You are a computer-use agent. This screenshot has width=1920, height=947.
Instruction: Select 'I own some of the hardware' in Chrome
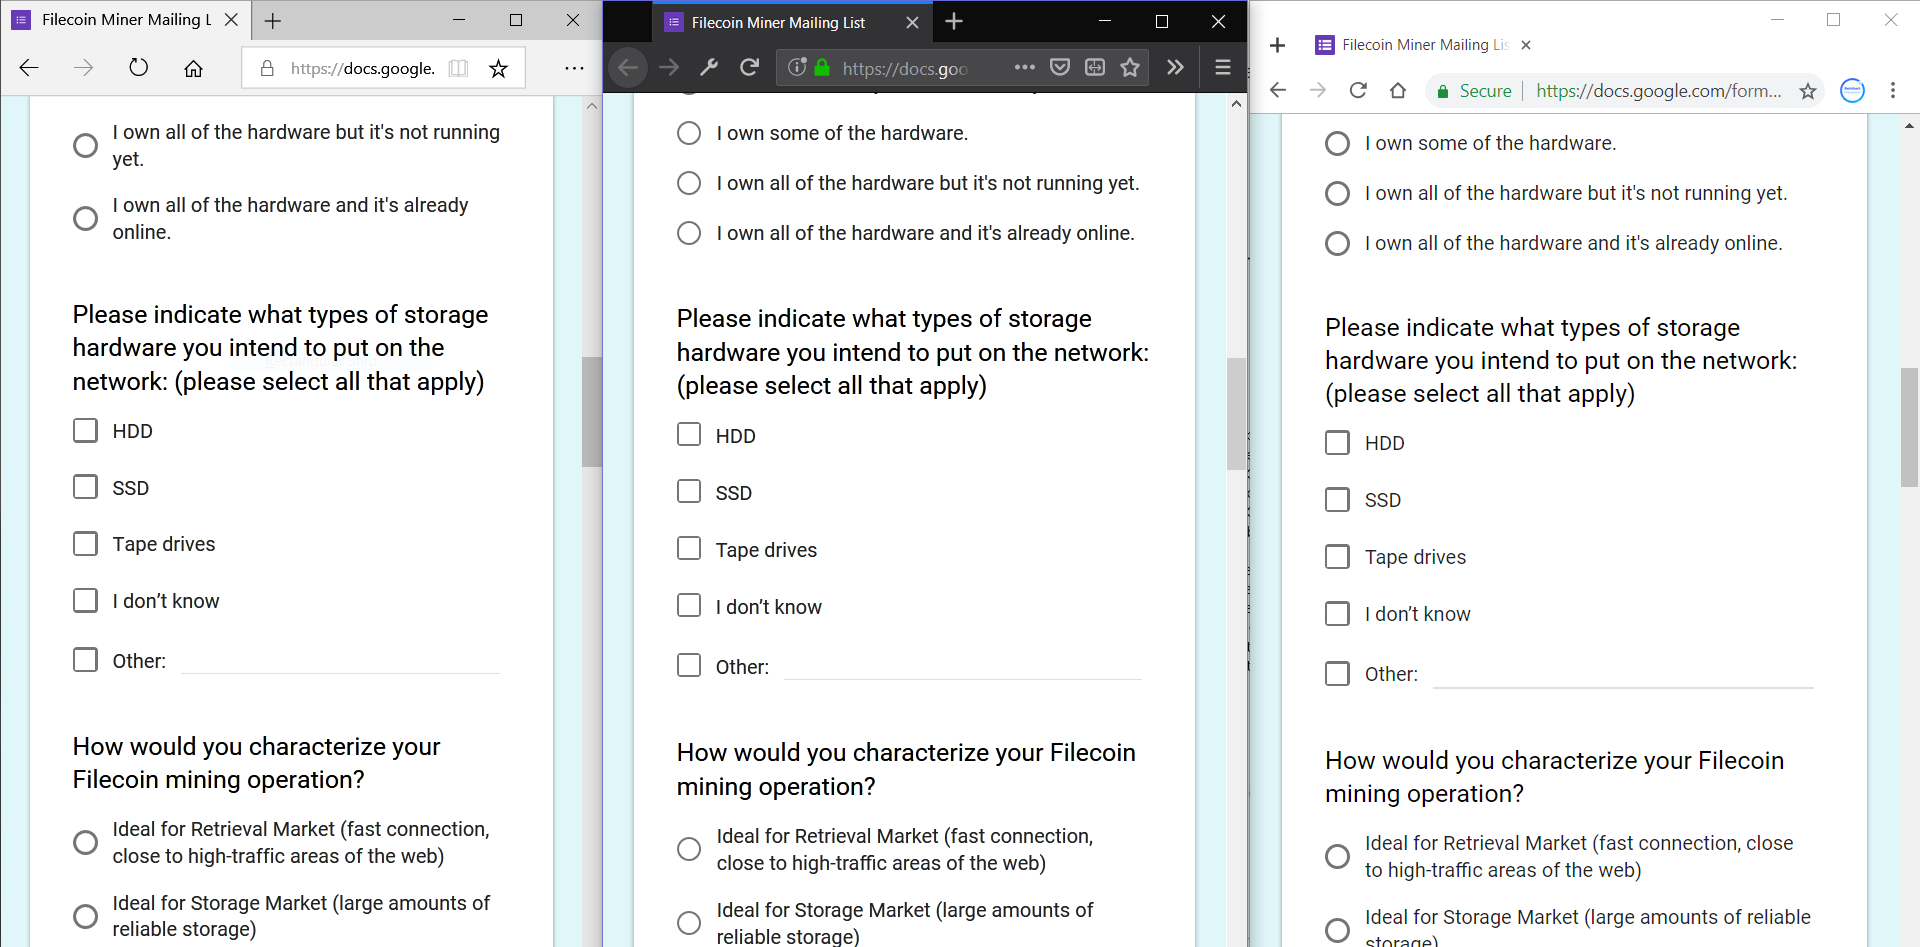coord(1338,143)
